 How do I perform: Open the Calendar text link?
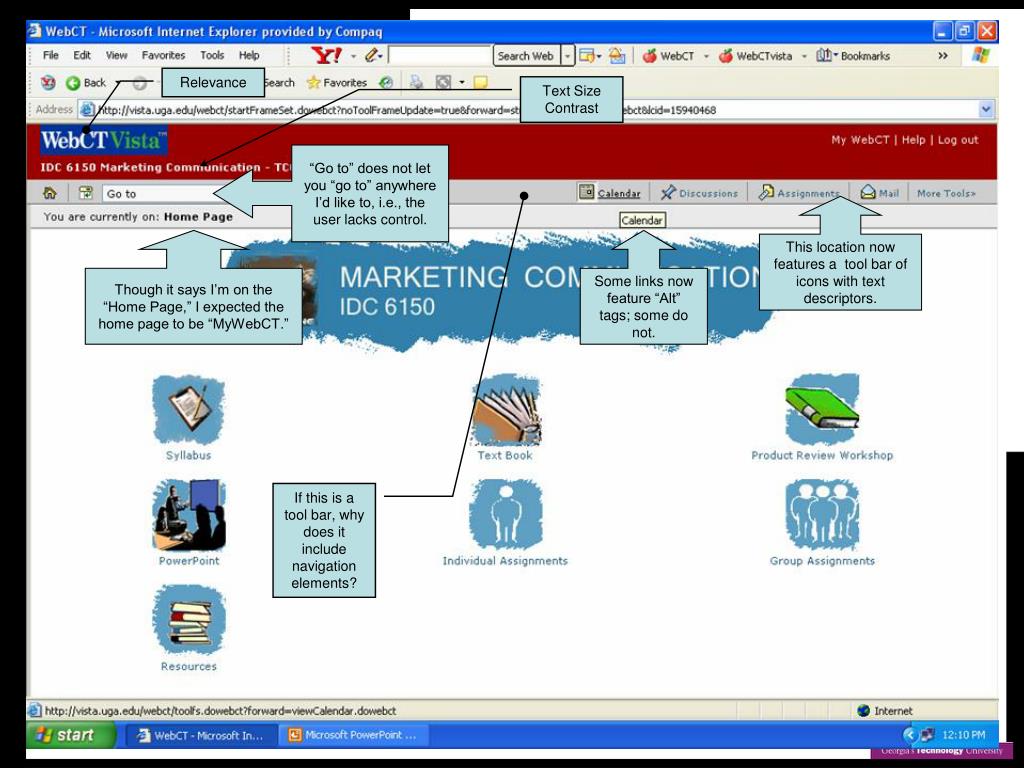click(618, 193)
